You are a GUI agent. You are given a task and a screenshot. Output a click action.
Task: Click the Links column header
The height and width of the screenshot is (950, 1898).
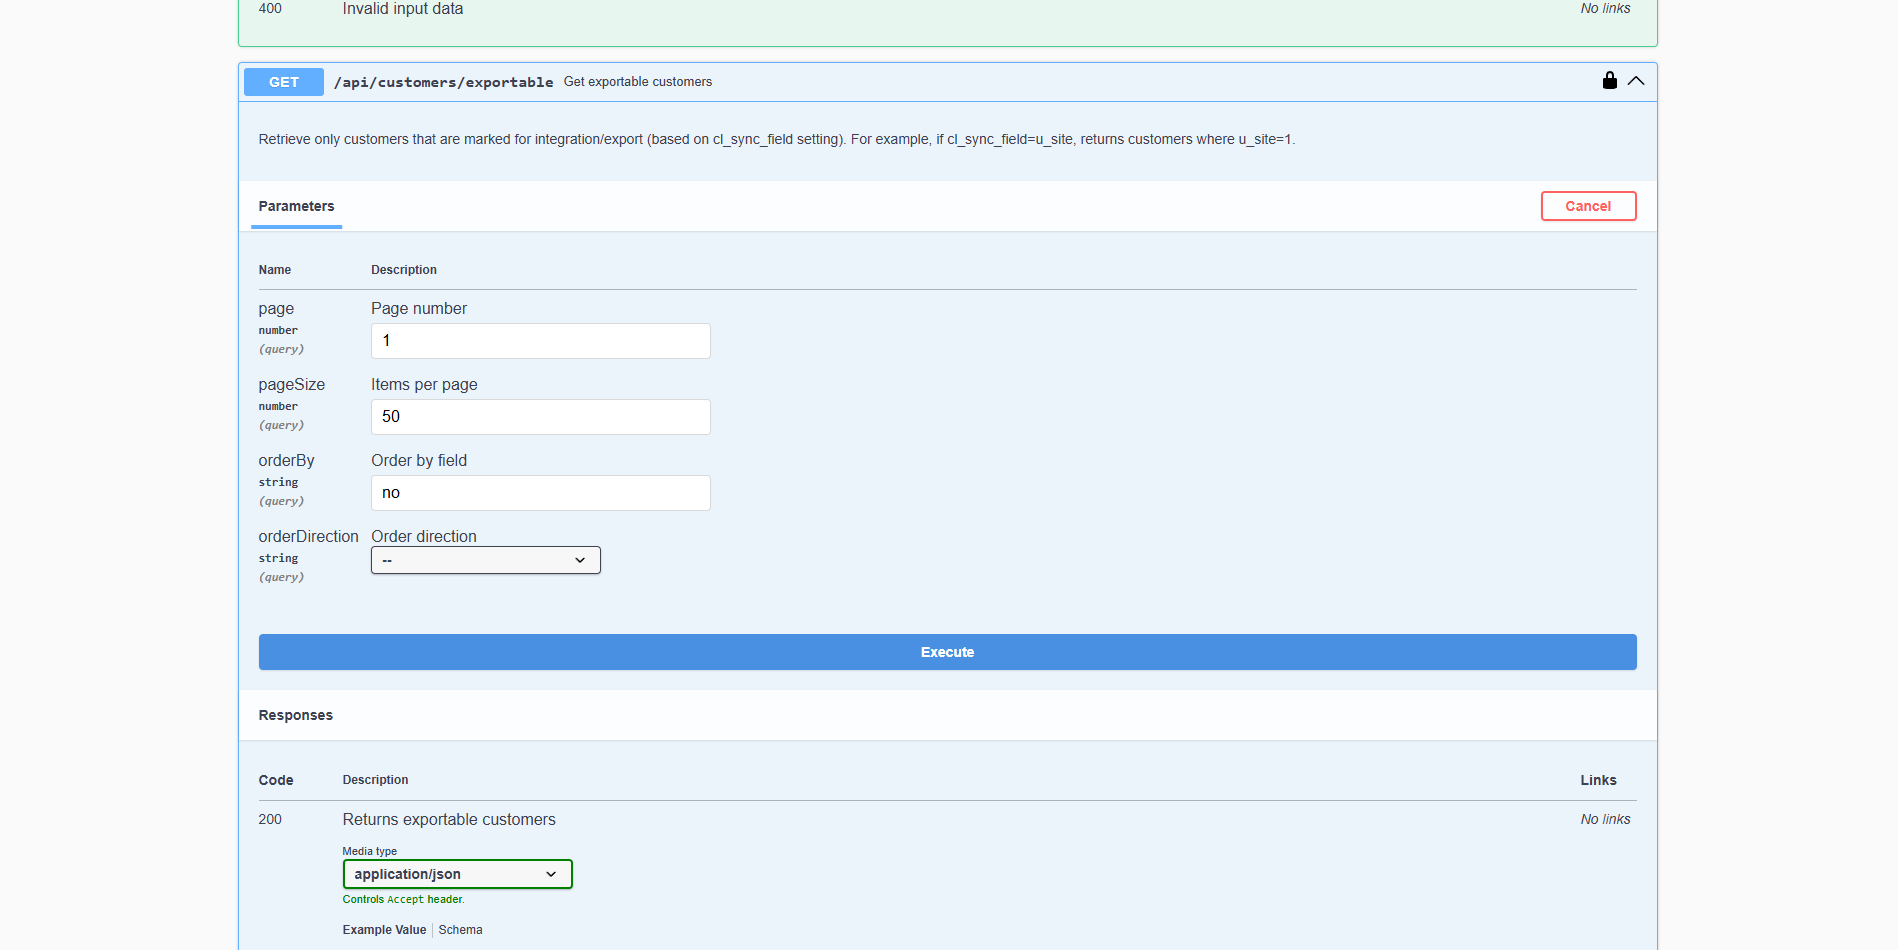point(1598,780)
